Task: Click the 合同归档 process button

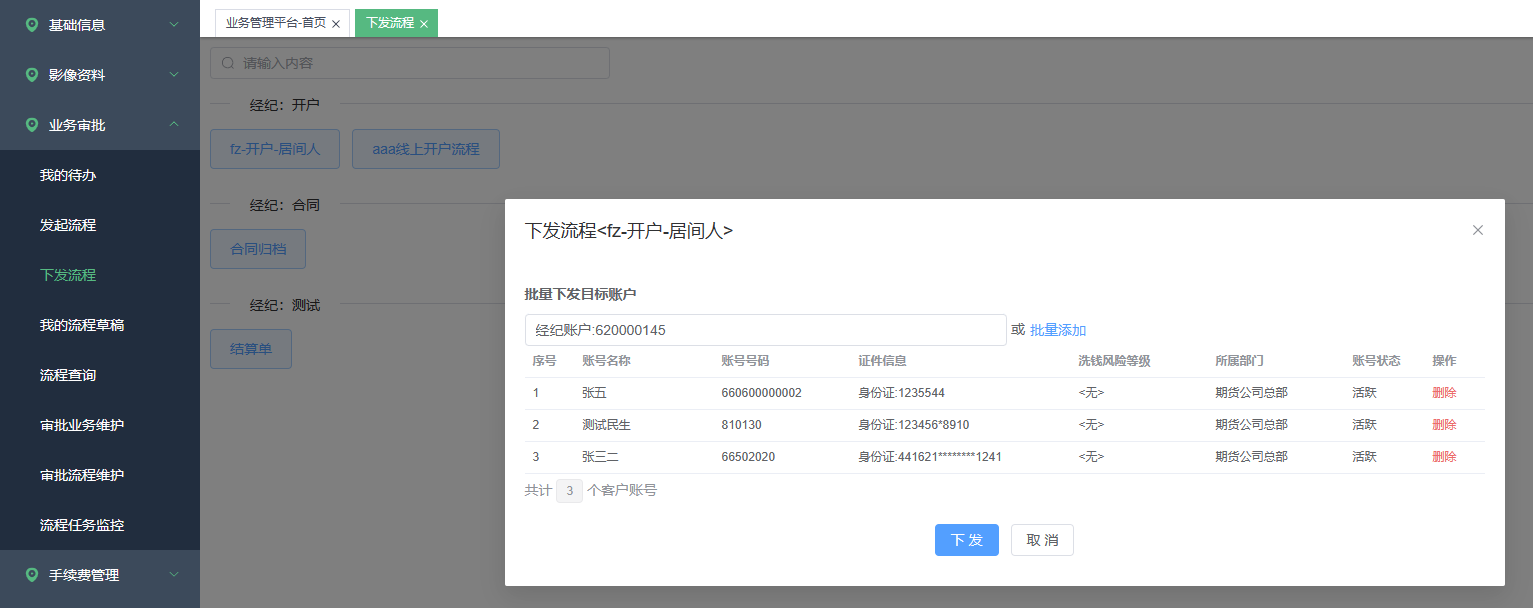Action: click(258, 249)
